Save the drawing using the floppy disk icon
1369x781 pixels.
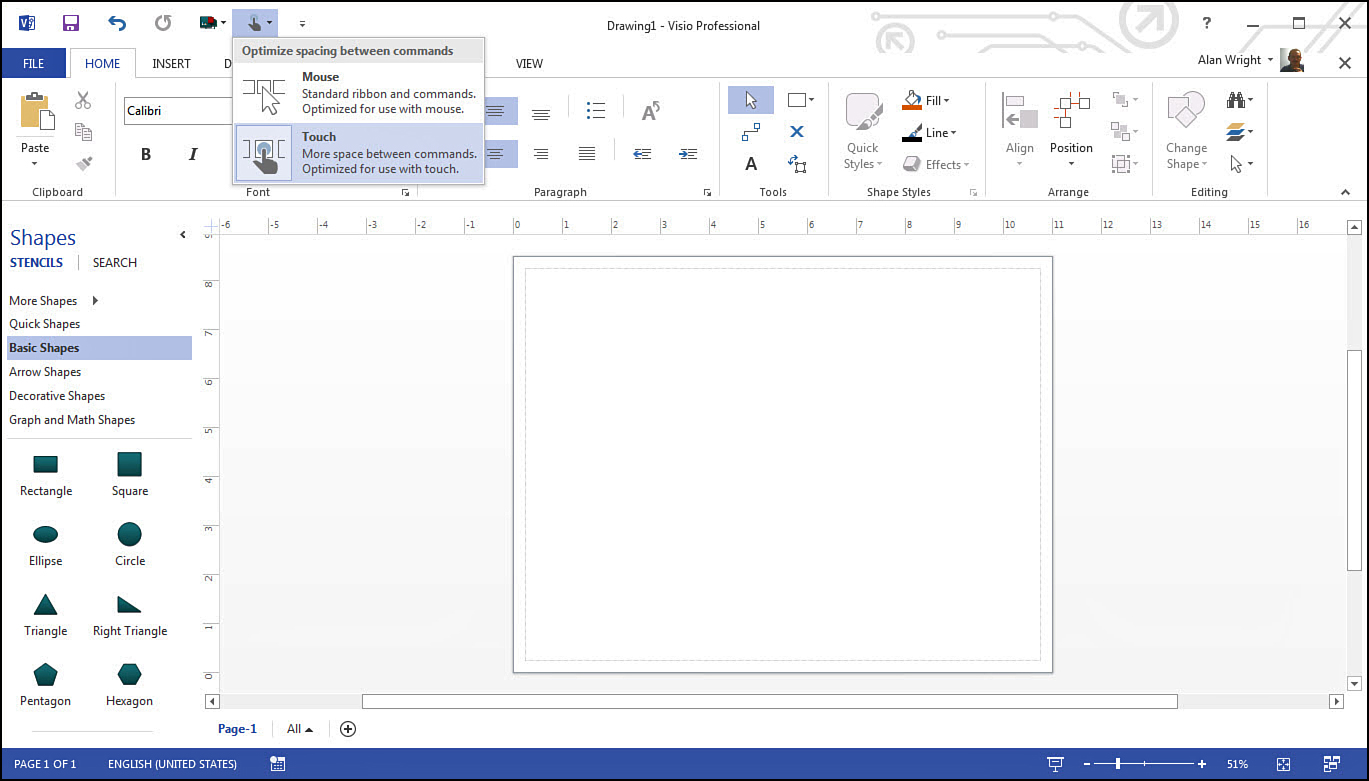(71, 23)
